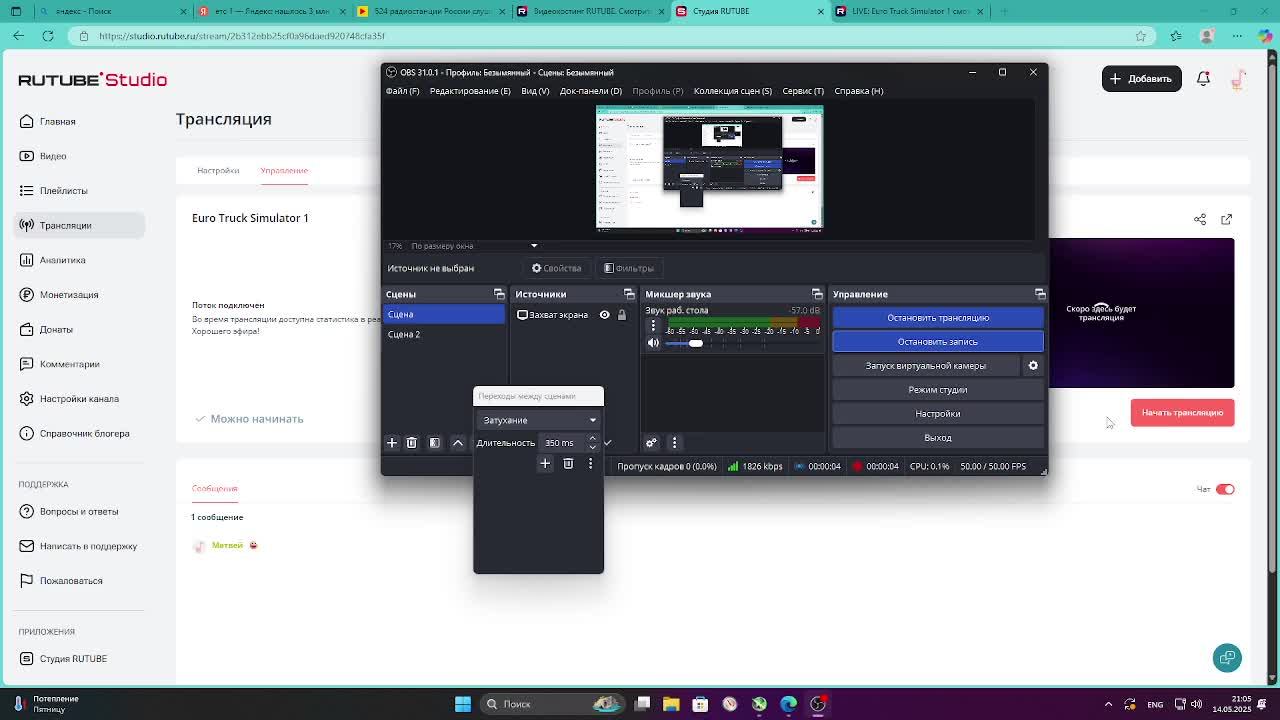Mute desktop audio speaker icon
The width and height of the screenshot is (1280, 720).
coord(653,343)
